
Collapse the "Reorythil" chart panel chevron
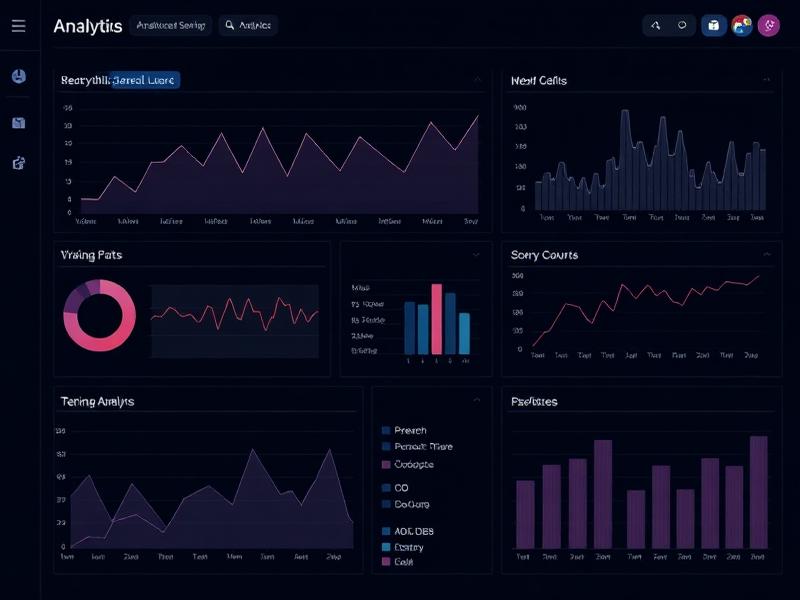(x=477, y=80)
